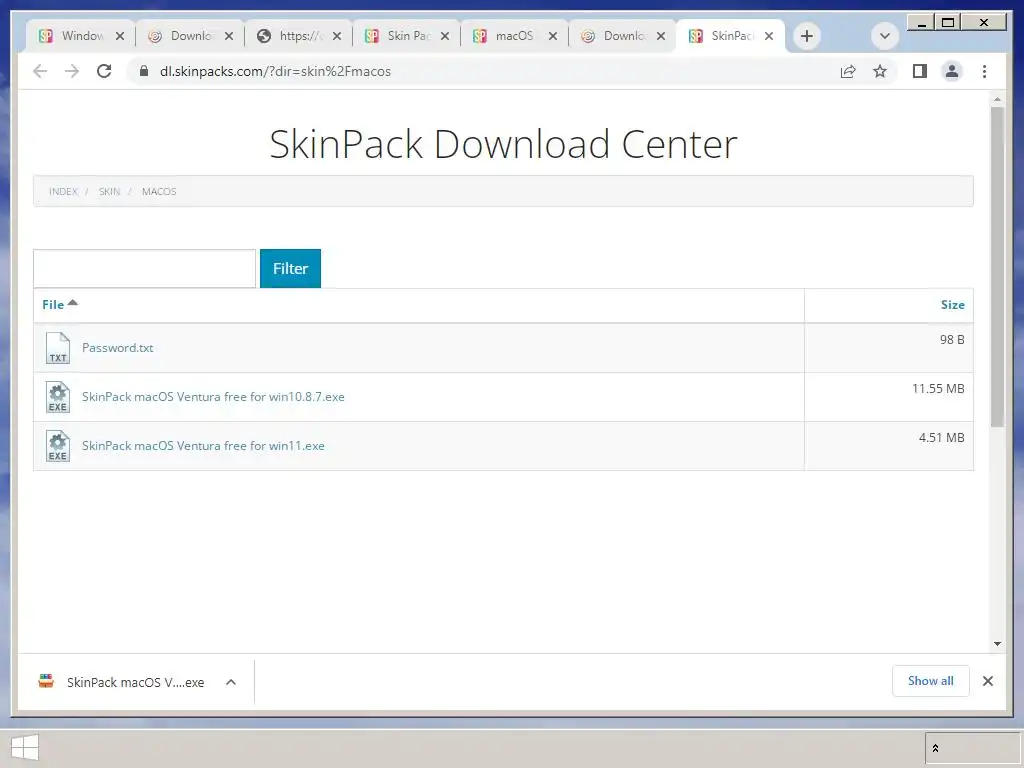Viewport: 1024px width, 768px height.
Task: Click page scrollbar down arrow
Action: click(997, 644)
